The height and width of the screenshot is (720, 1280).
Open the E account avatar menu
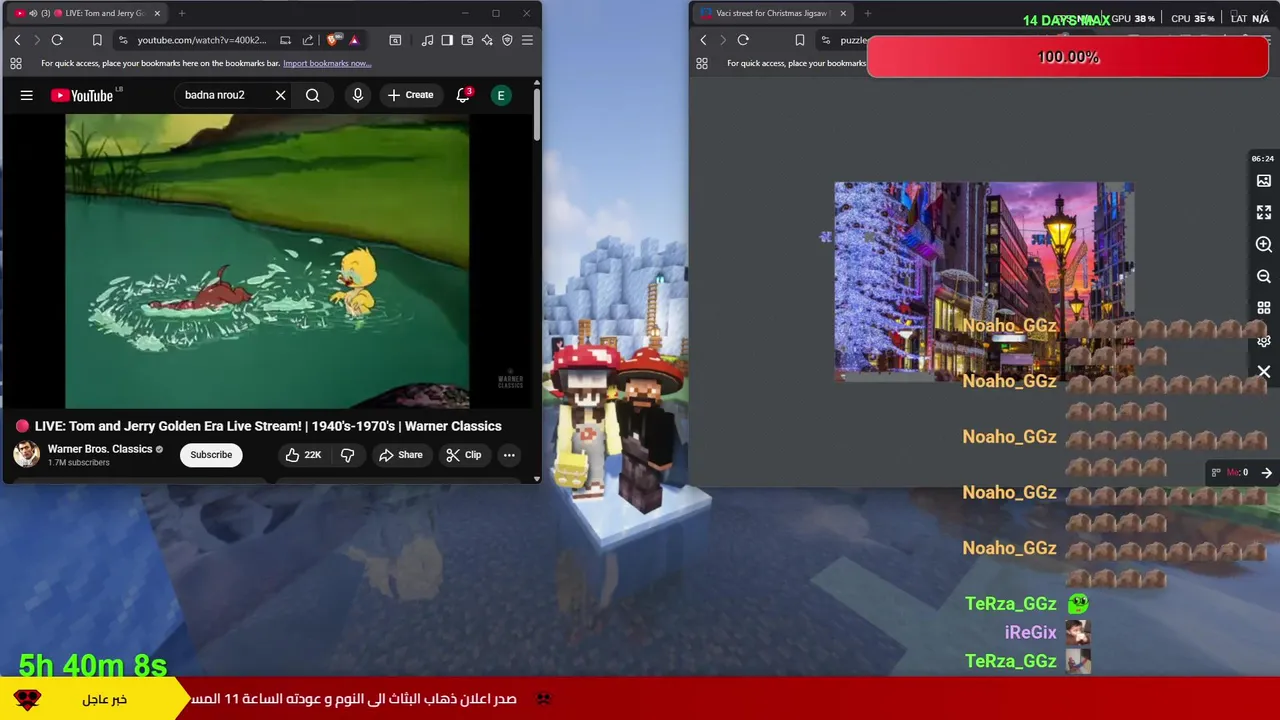(x=501, y=95)
